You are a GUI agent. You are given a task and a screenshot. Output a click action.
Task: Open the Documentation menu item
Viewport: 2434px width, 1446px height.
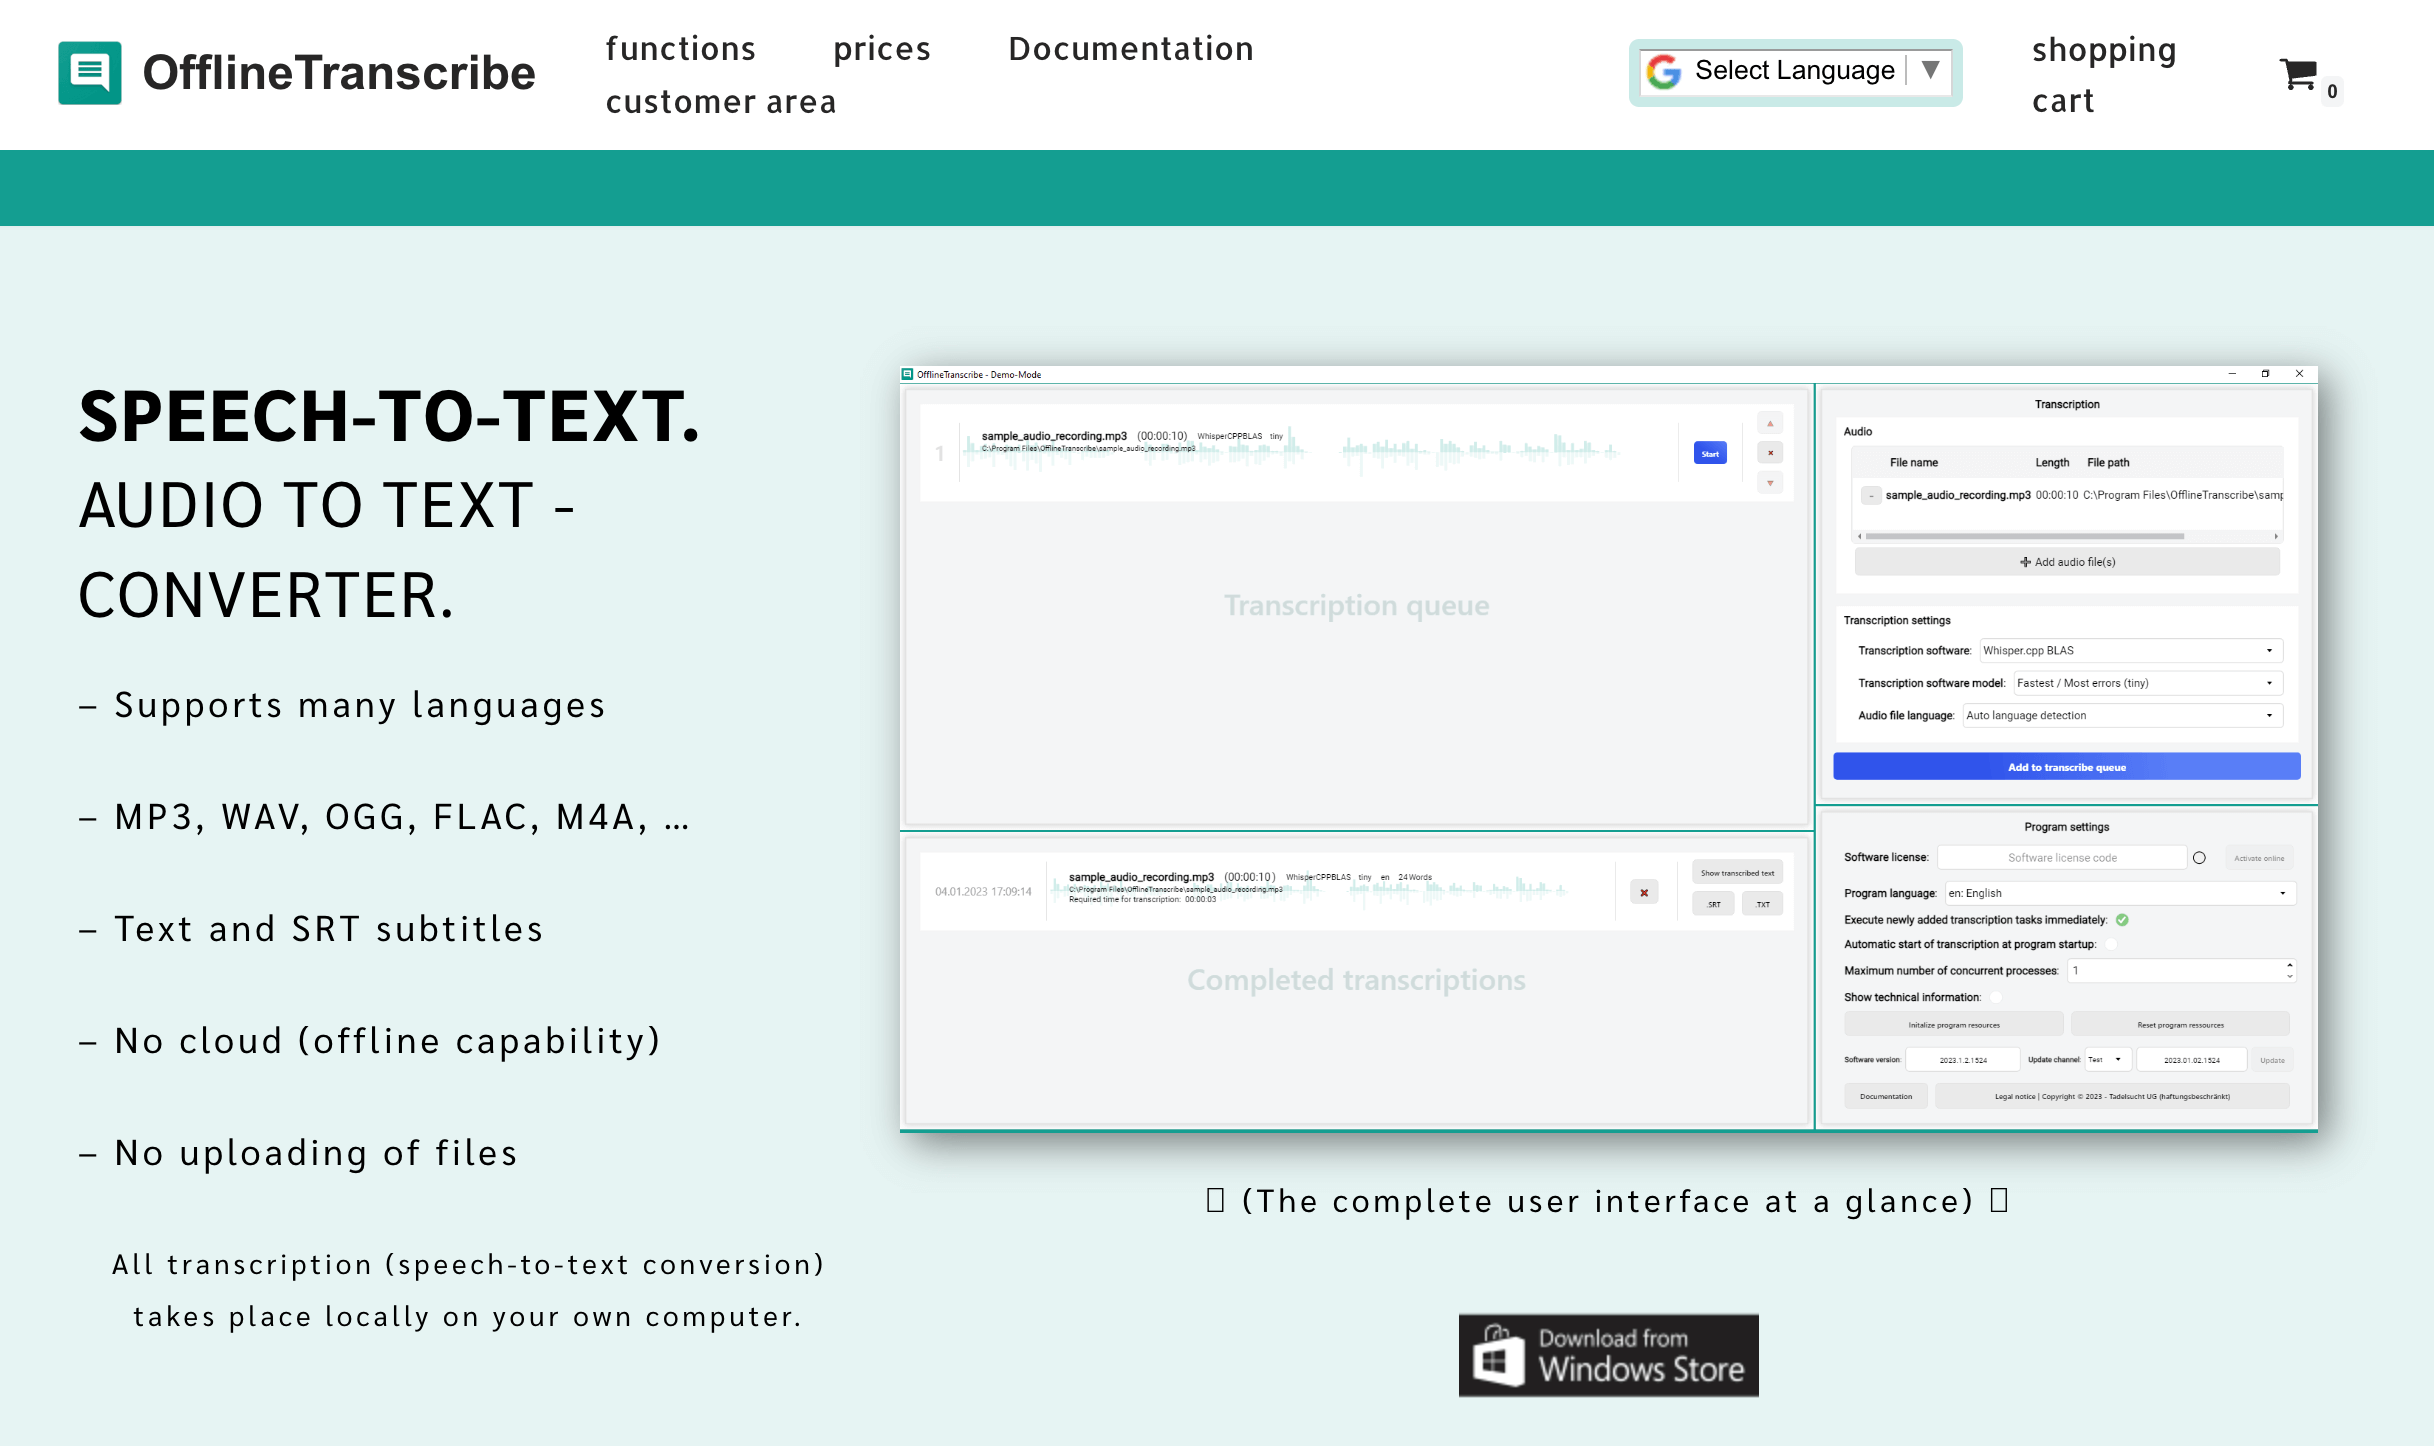[x=1129, y=48]
